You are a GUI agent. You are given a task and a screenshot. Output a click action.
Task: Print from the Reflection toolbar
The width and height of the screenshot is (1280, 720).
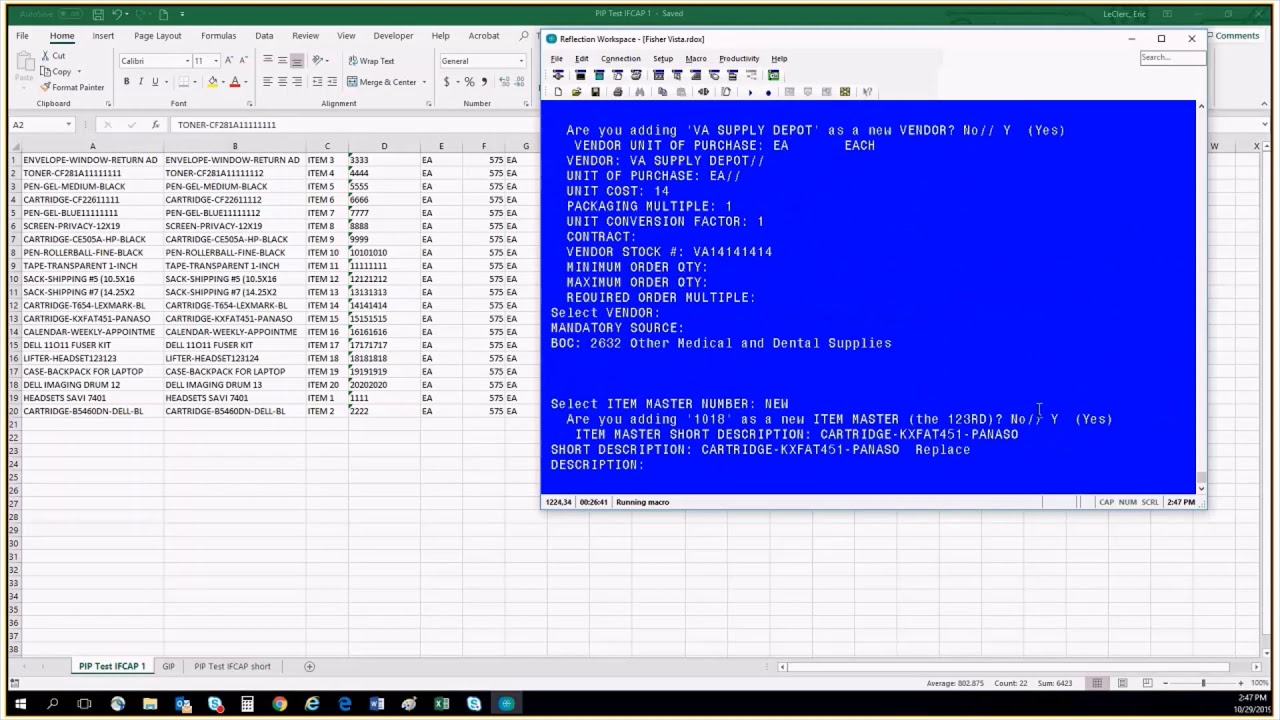click(x=617, y=92)
